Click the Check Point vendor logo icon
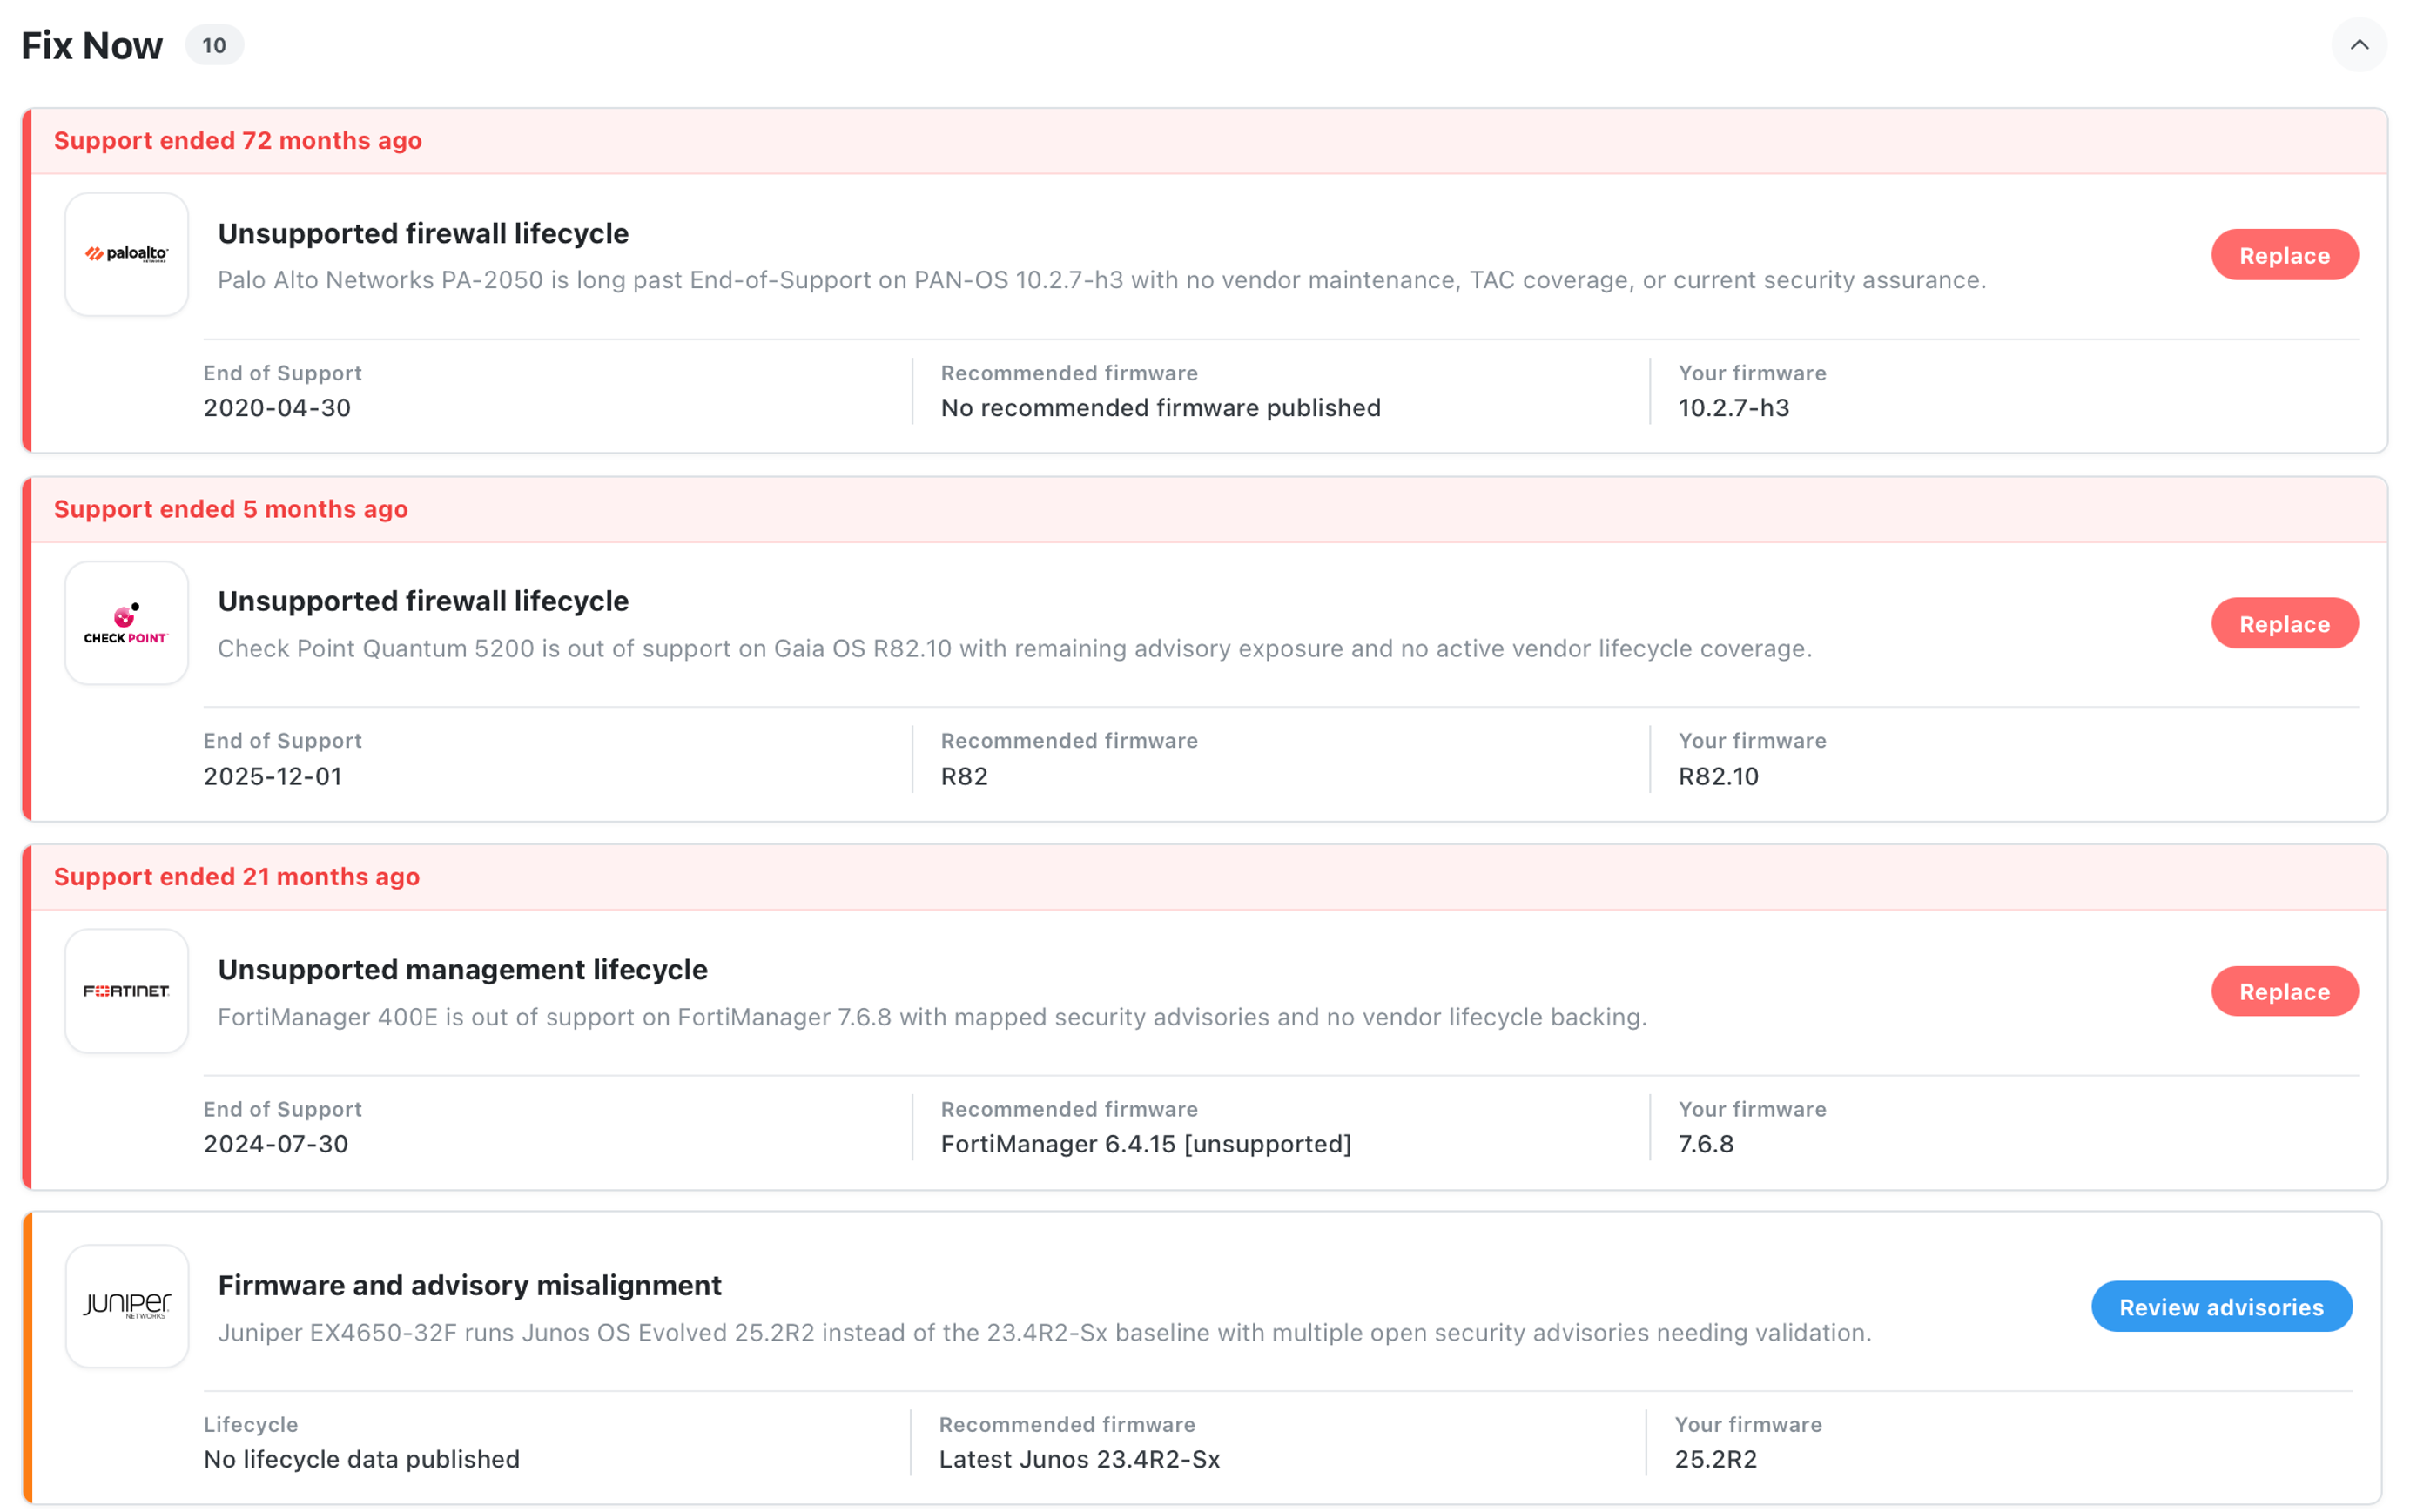Viewport: 2410px width, 1512px height. 127,623
